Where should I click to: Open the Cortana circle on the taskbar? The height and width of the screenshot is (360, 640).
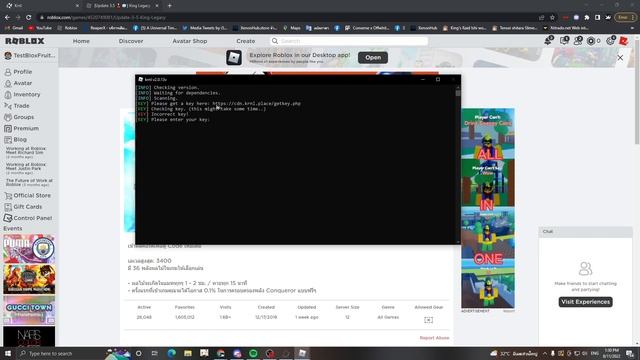[x=138, y=353]
